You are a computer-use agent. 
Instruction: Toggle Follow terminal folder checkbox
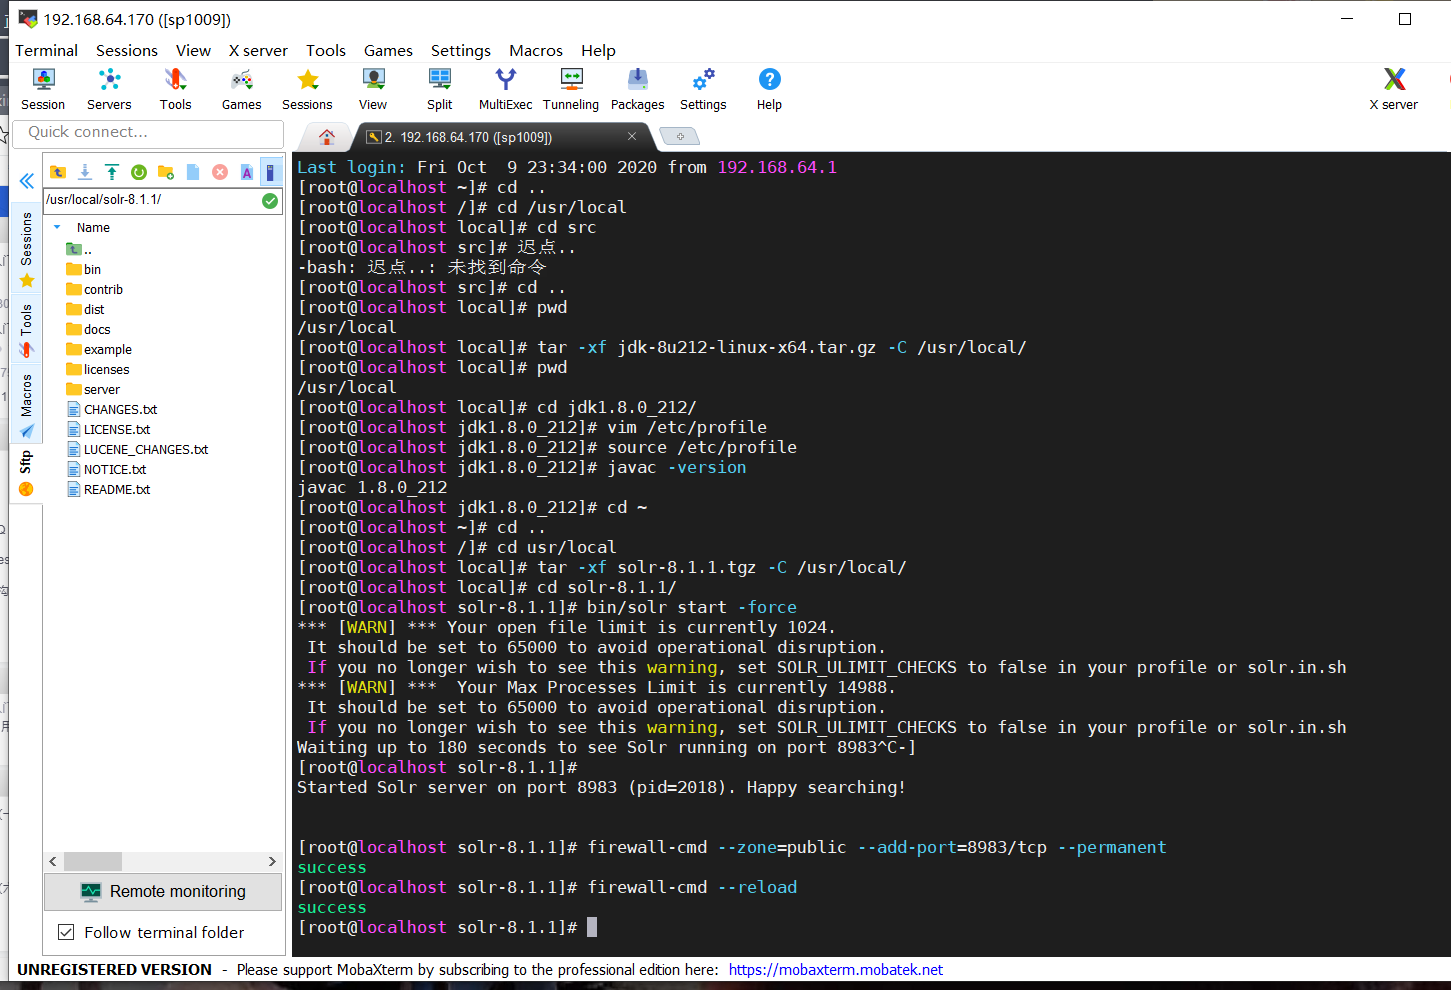click(66, 932)
